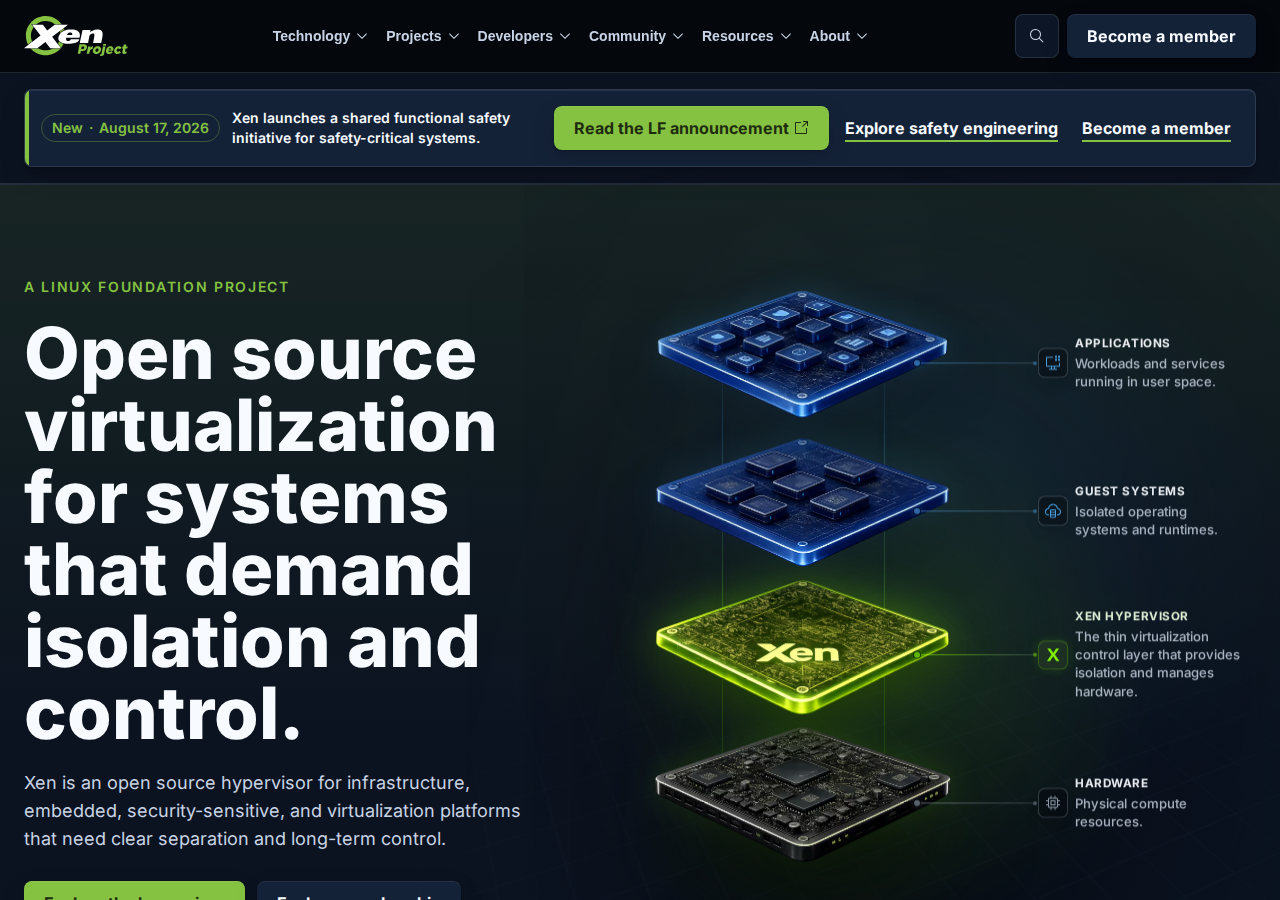This screenshot has width=1280, height=900.
Task: Click the Guest Systems cloud icon
Action: [1053, 511]
